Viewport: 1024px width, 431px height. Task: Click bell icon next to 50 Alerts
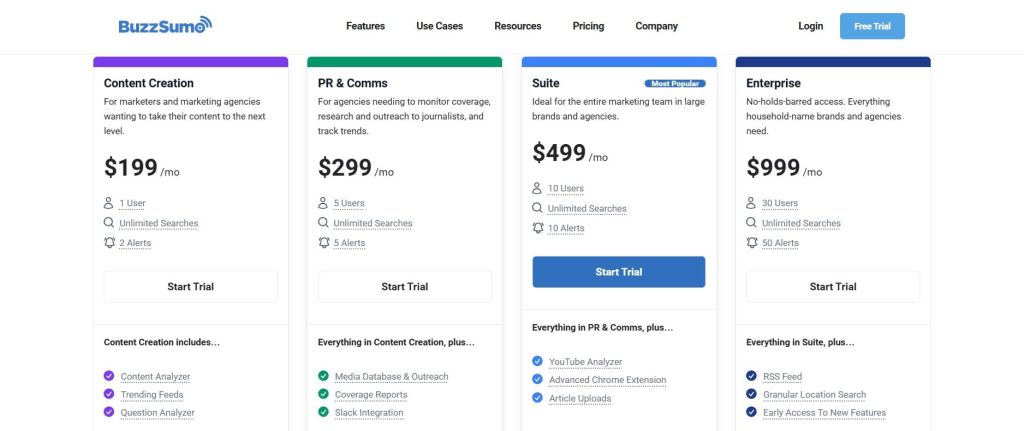752,243
